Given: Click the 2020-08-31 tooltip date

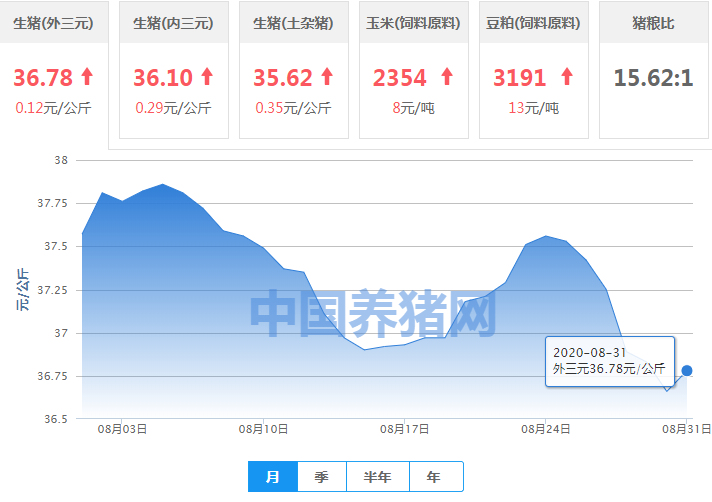Looking at the screenshot, I should [589, 353].
